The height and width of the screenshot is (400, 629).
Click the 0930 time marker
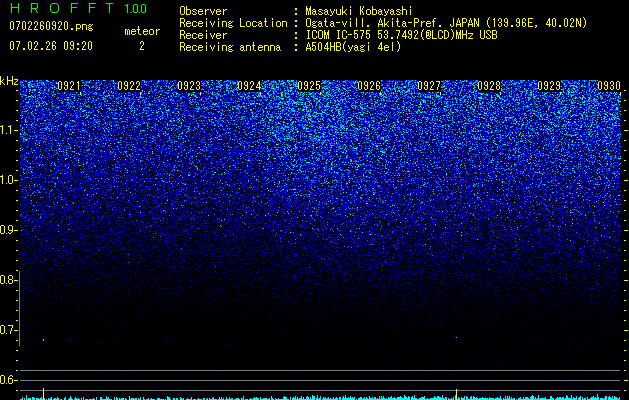609,86
